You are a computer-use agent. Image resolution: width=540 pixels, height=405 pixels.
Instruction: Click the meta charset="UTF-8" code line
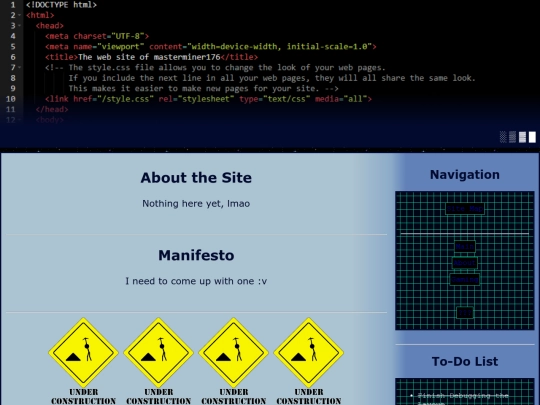coord(97,36)
